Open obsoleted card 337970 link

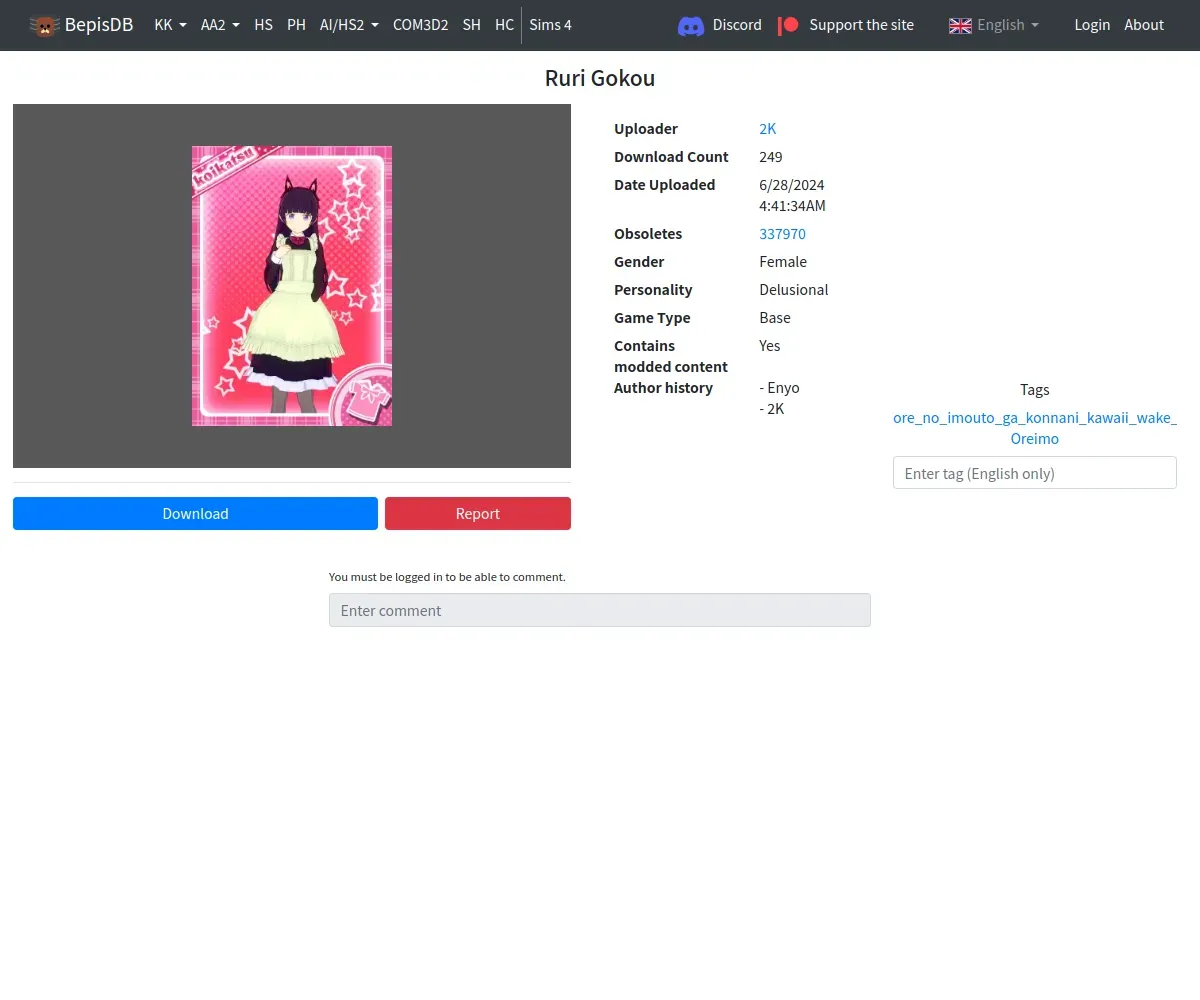point(782,234)
